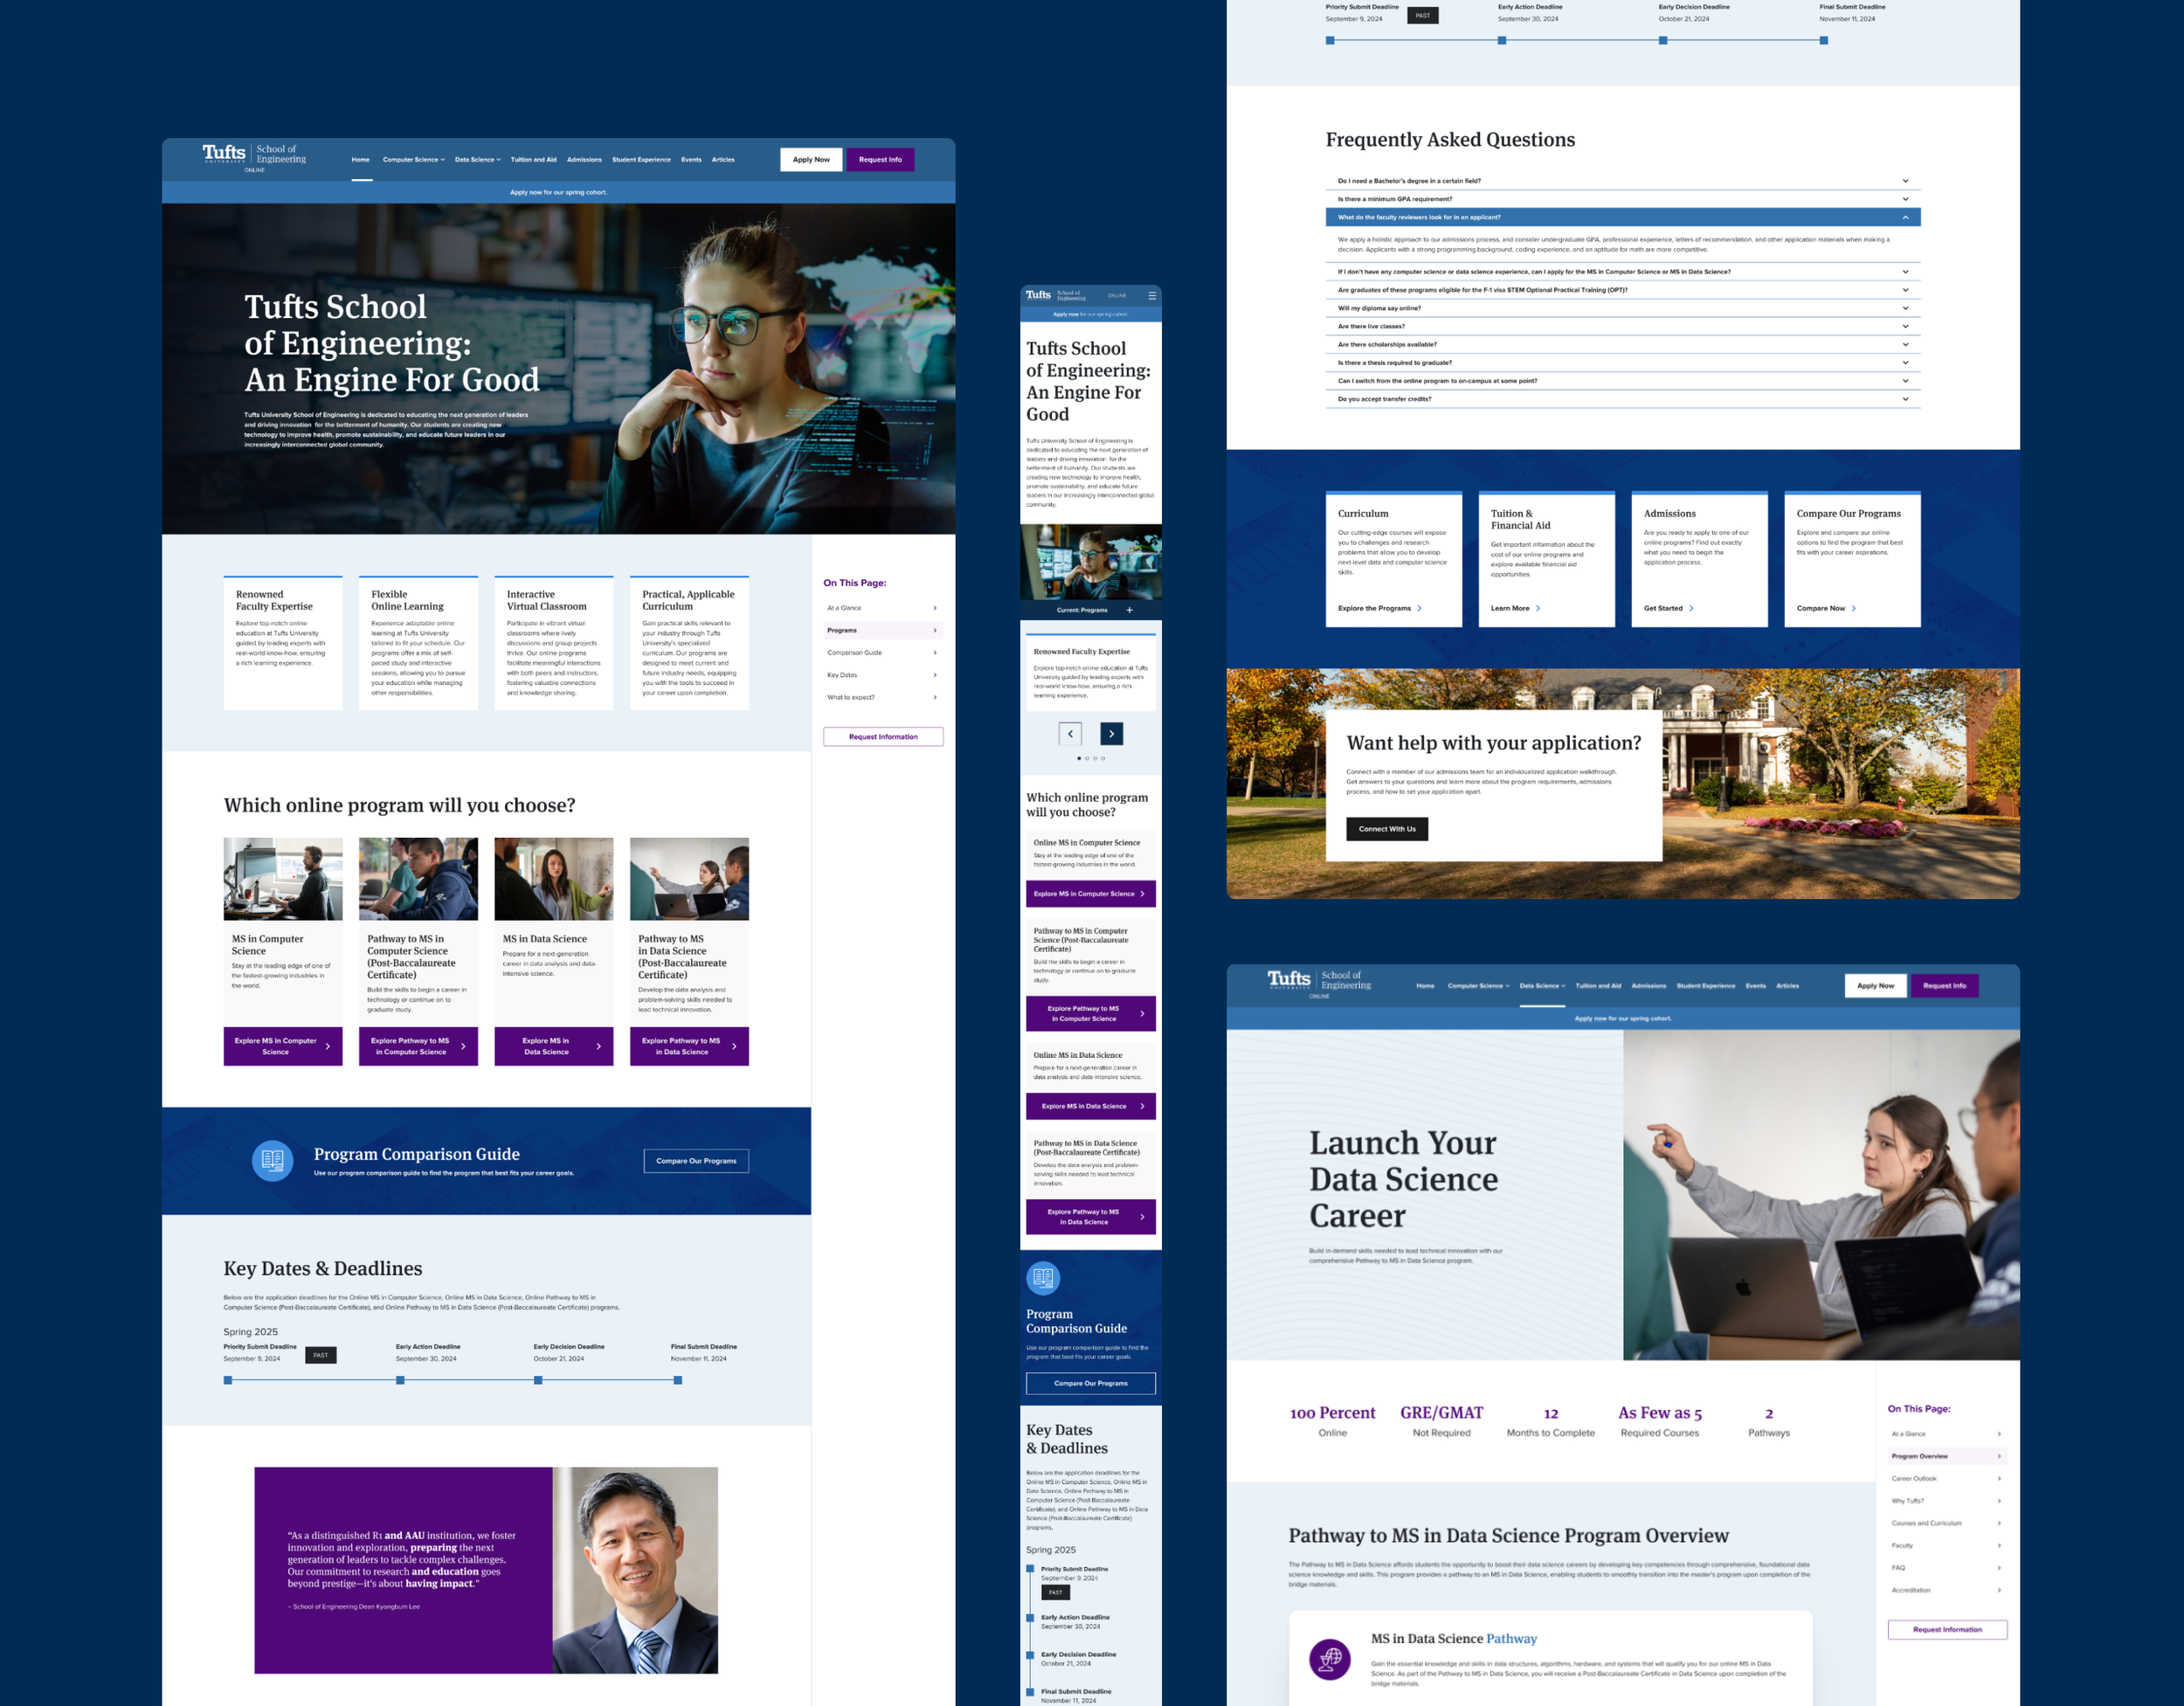Select Admissions in the Data Science page nav
This screenshot has height=1706, width=2184.
(x=1649, y=986)
